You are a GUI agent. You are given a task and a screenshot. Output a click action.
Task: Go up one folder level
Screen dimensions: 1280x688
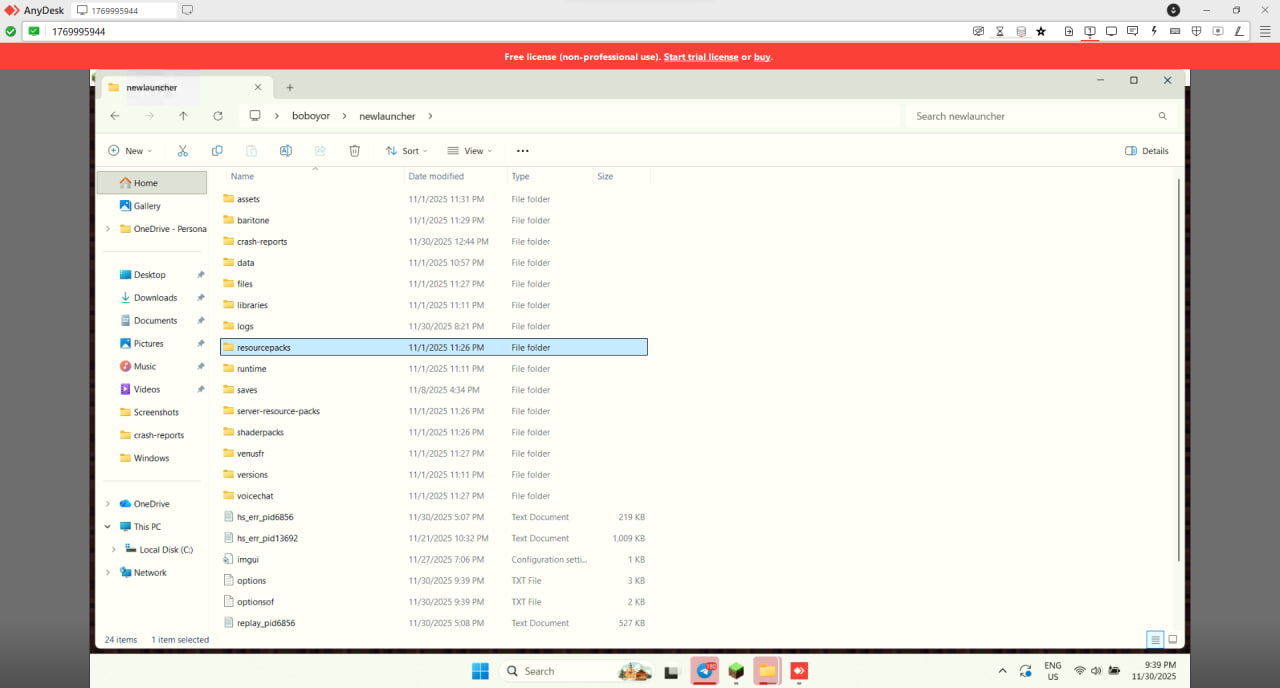(x=183, y=116)
